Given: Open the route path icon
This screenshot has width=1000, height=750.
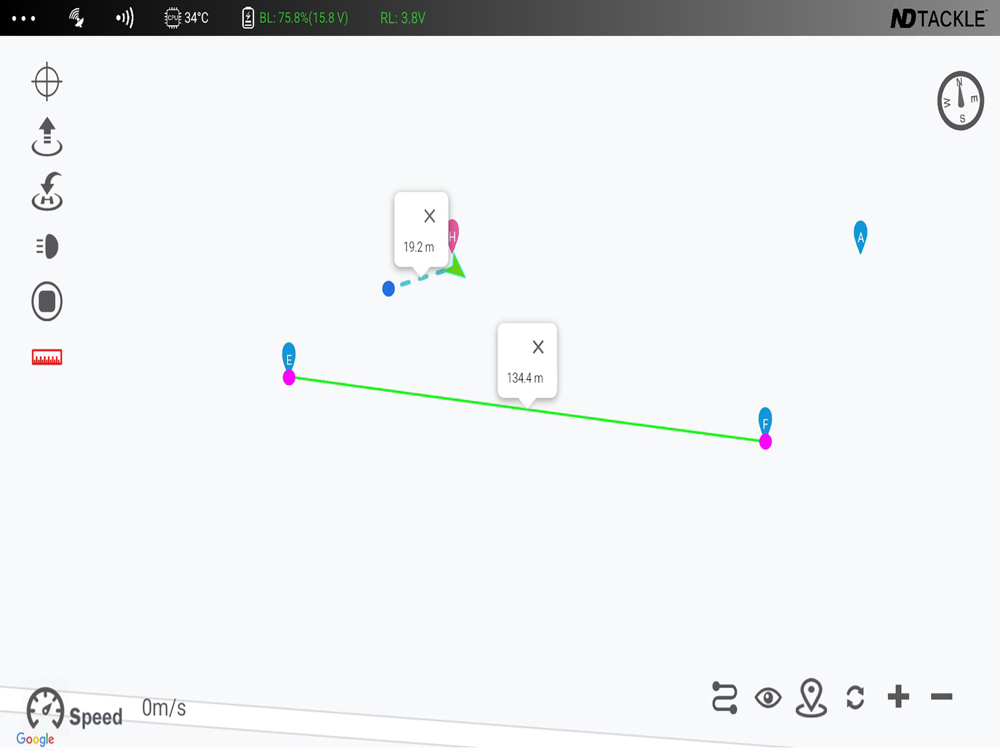Looking at the screenshot, I should pos(724,697).
